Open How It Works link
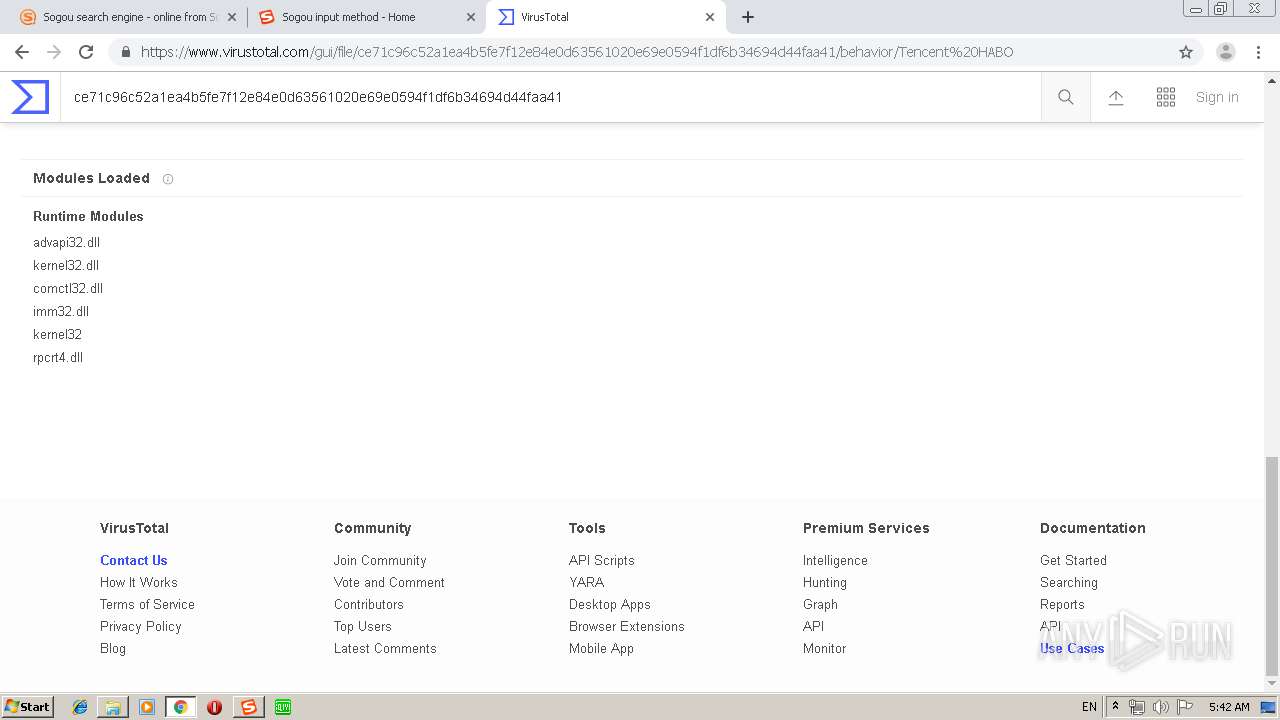Screen dimensions: 1280x720 pyautogui.click(x=138, y=582)
